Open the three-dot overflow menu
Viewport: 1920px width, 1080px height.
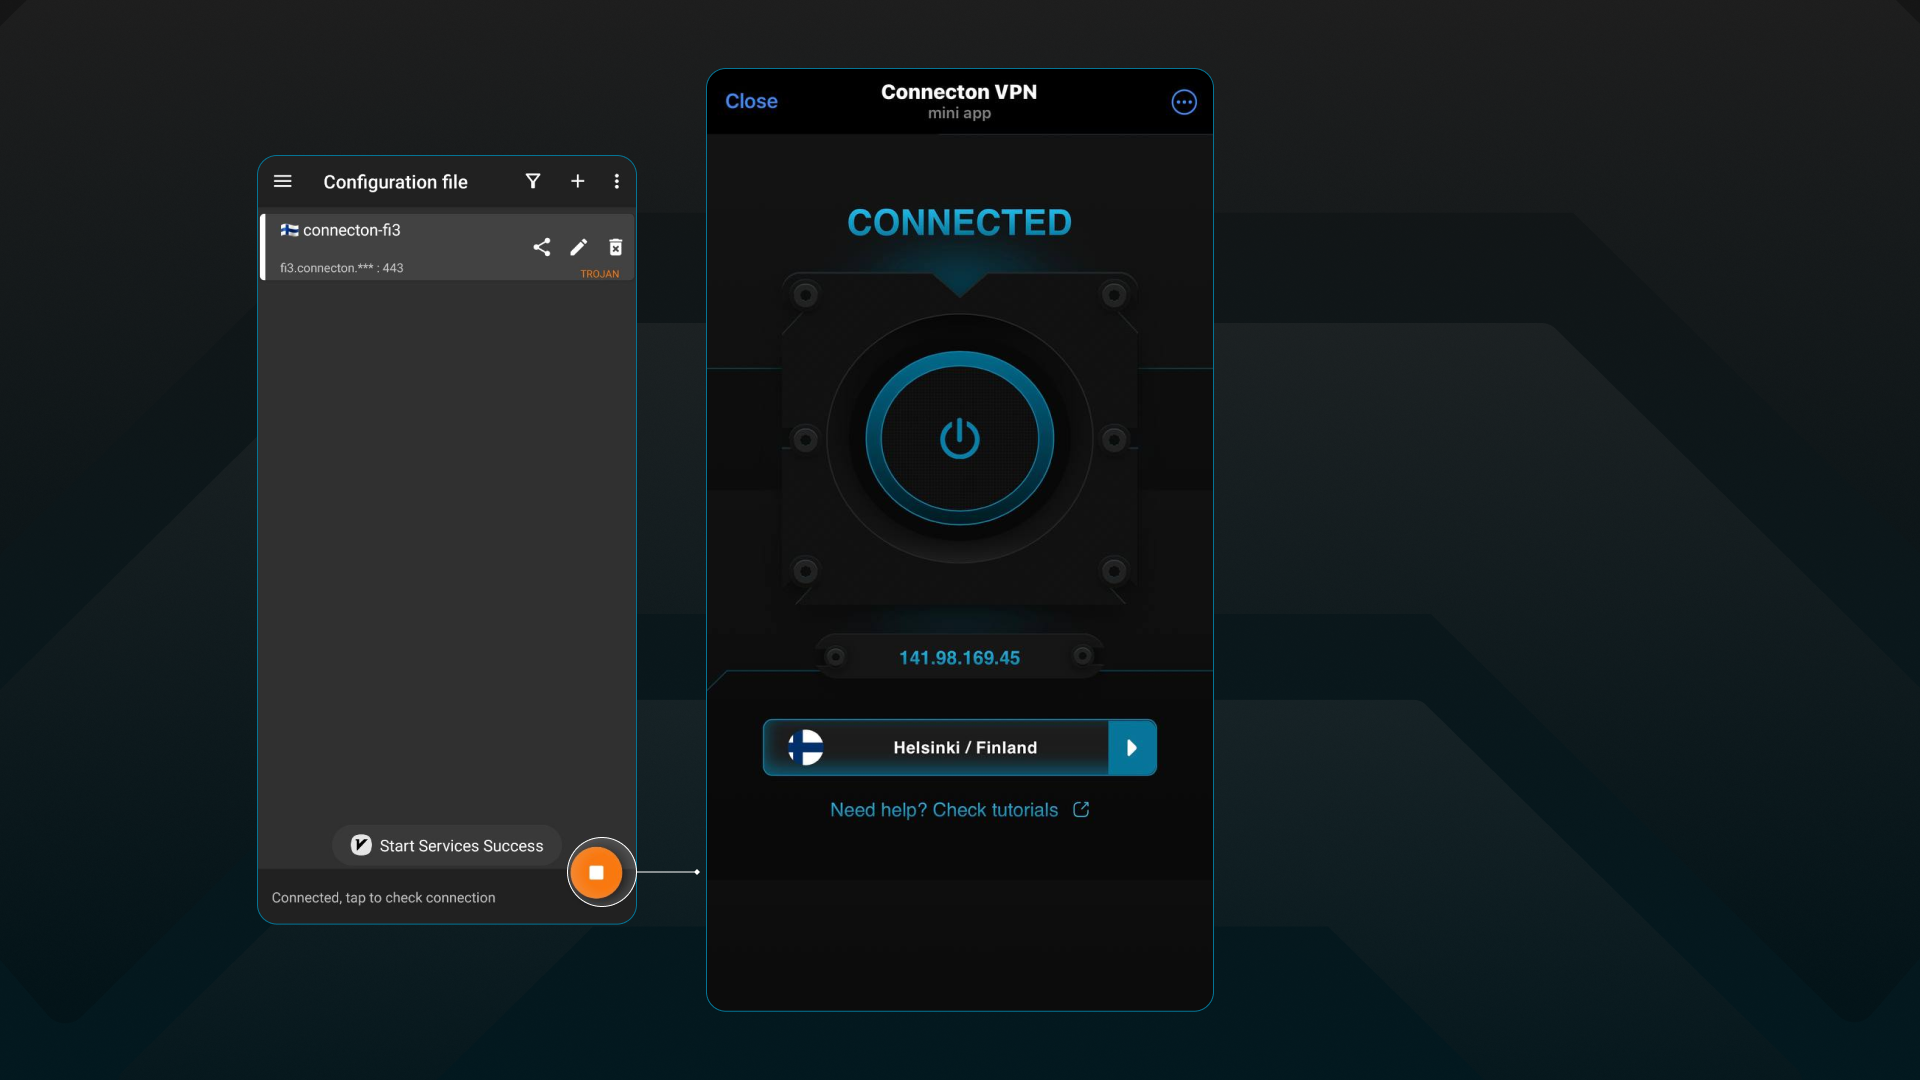[x=616, y=181]
